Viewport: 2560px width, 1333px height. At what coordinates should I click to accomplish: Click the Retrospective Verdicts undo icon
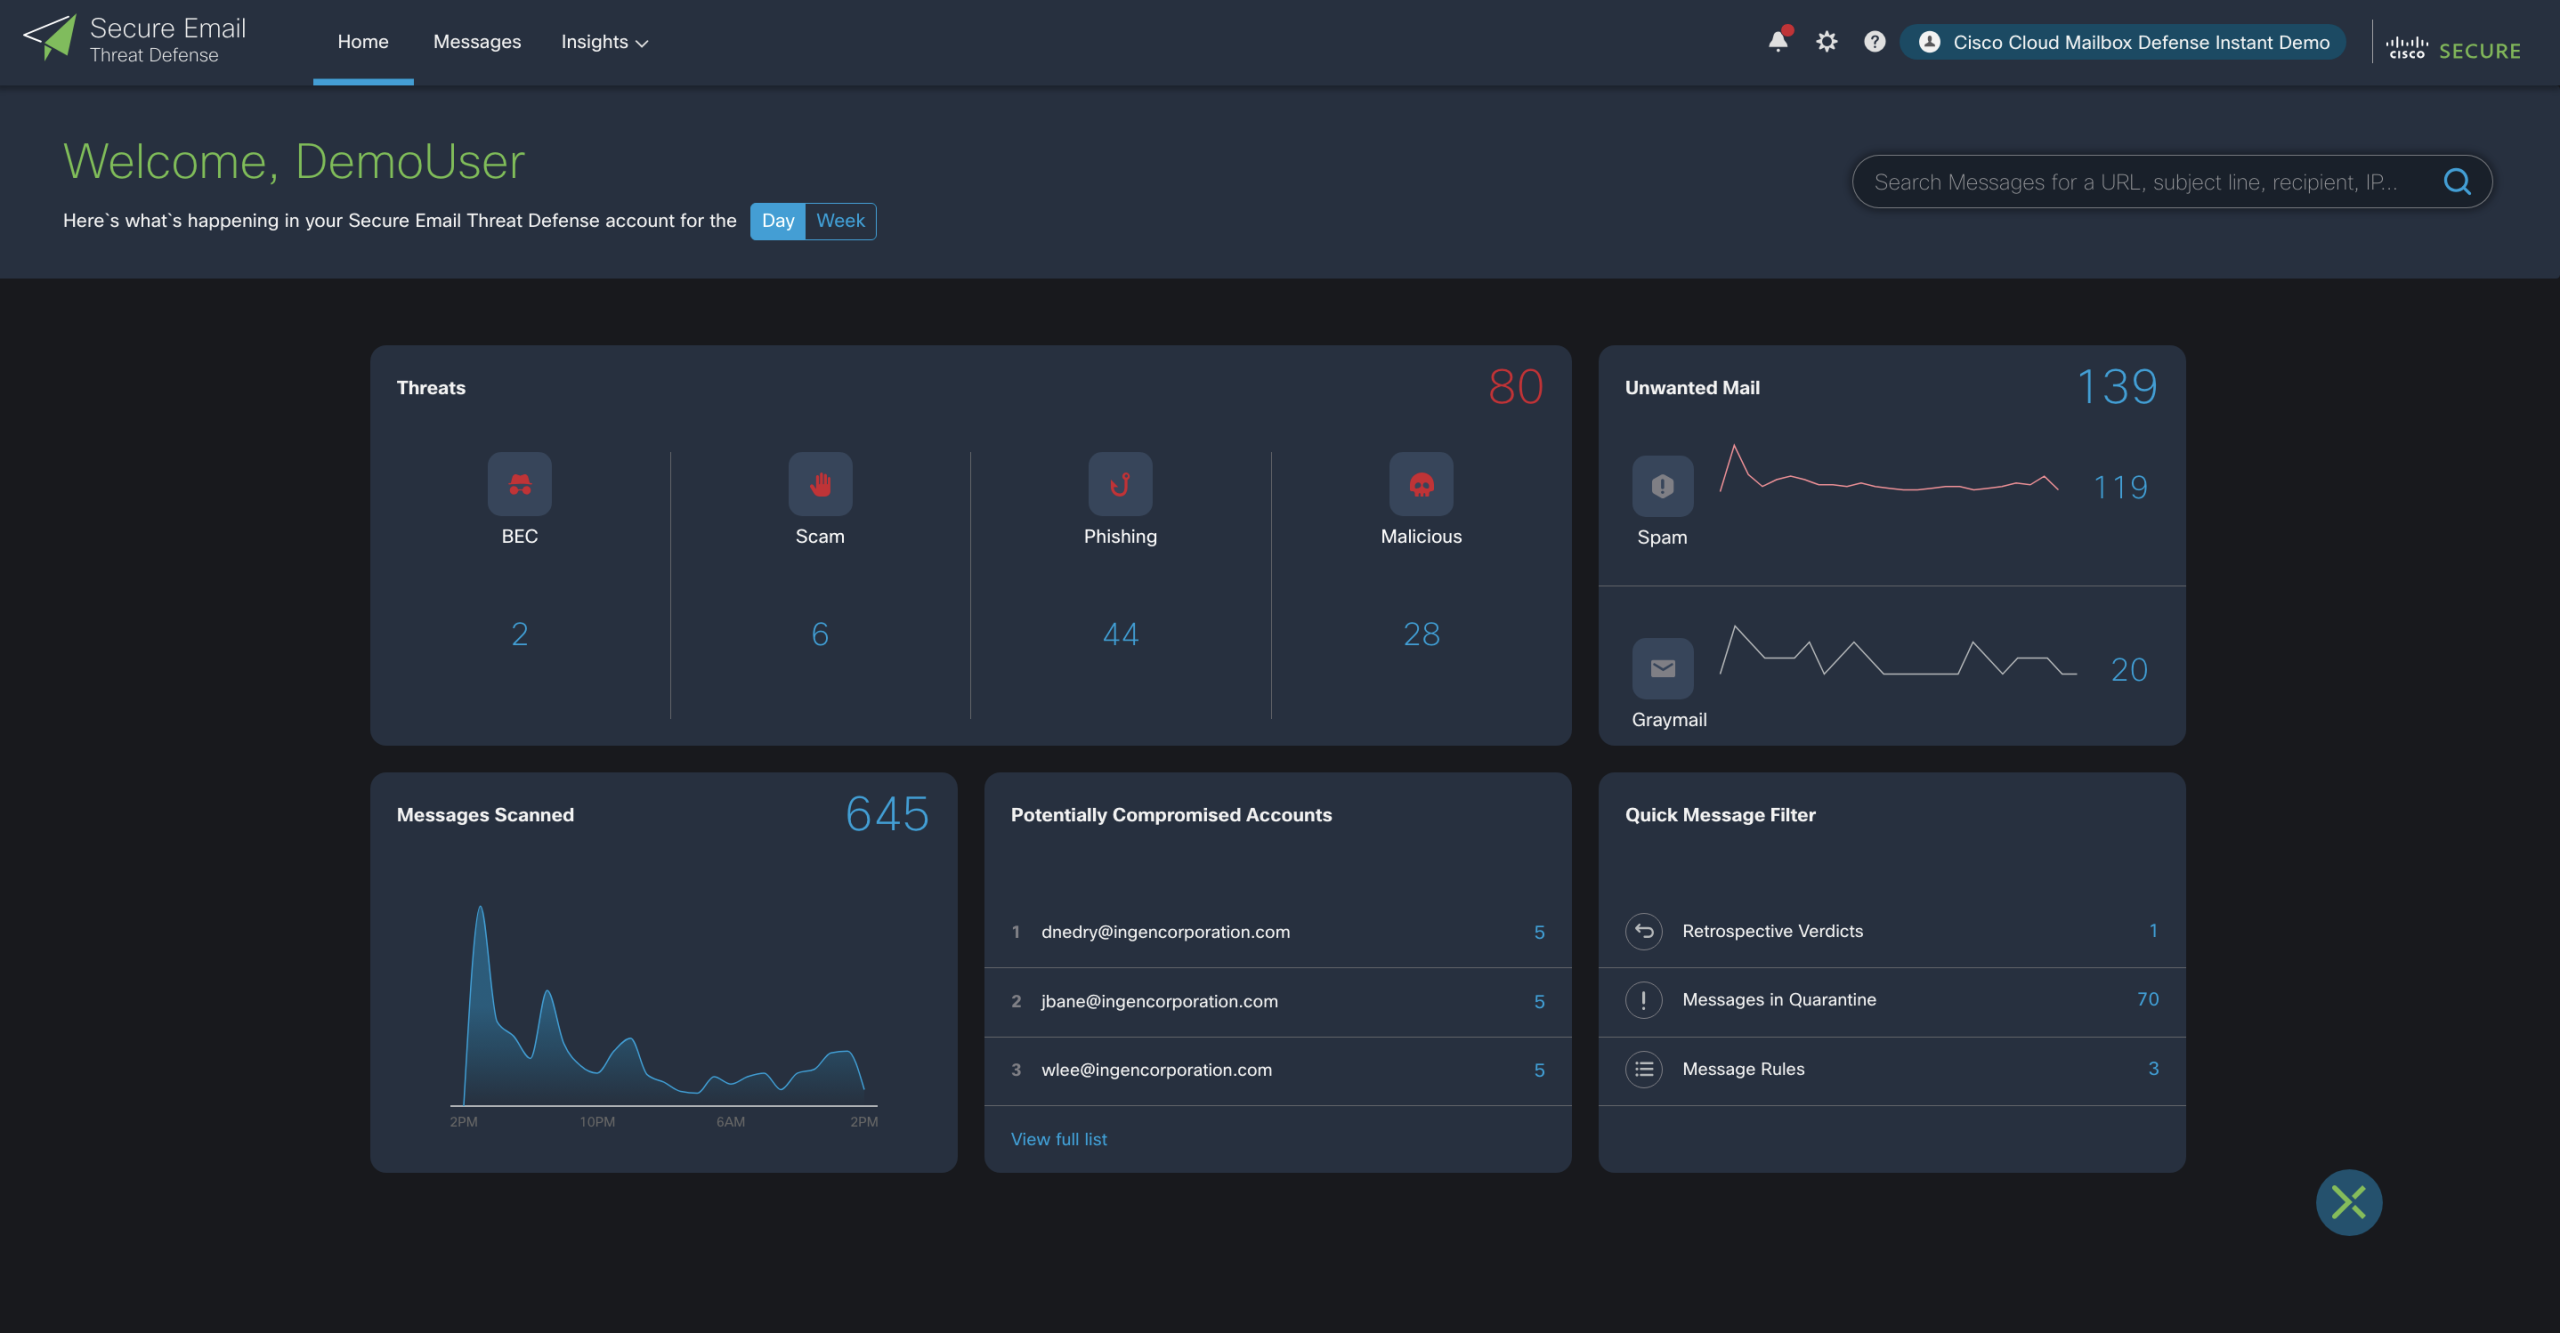tap(1644, 931)
